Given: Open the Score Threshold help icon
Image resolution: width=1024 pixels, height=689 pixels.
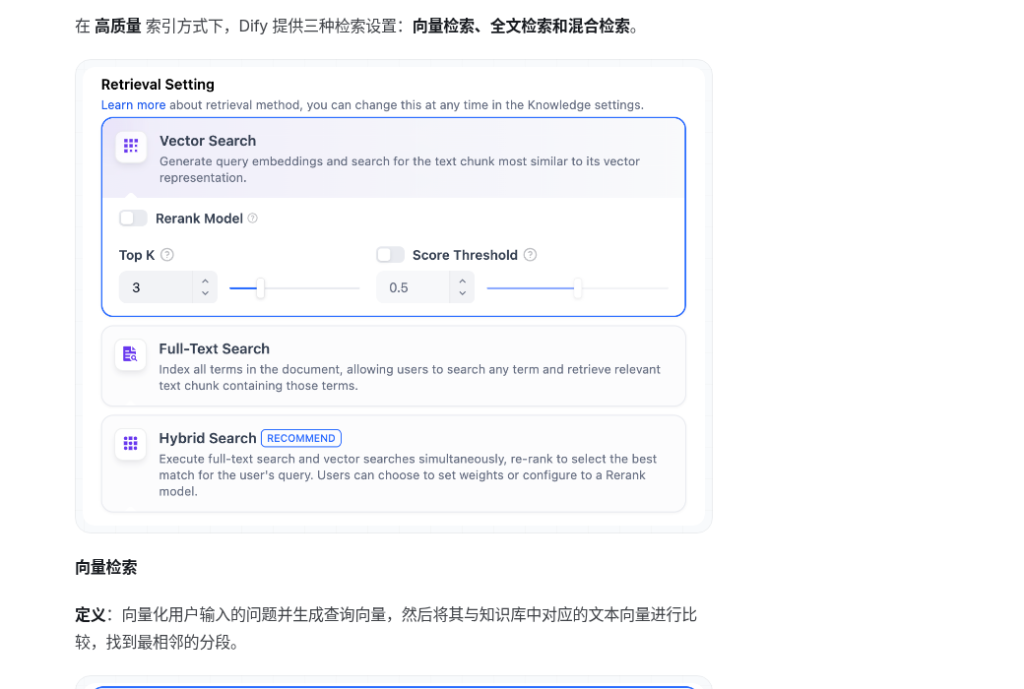Looking at the screenshot, I should [530, 255].
